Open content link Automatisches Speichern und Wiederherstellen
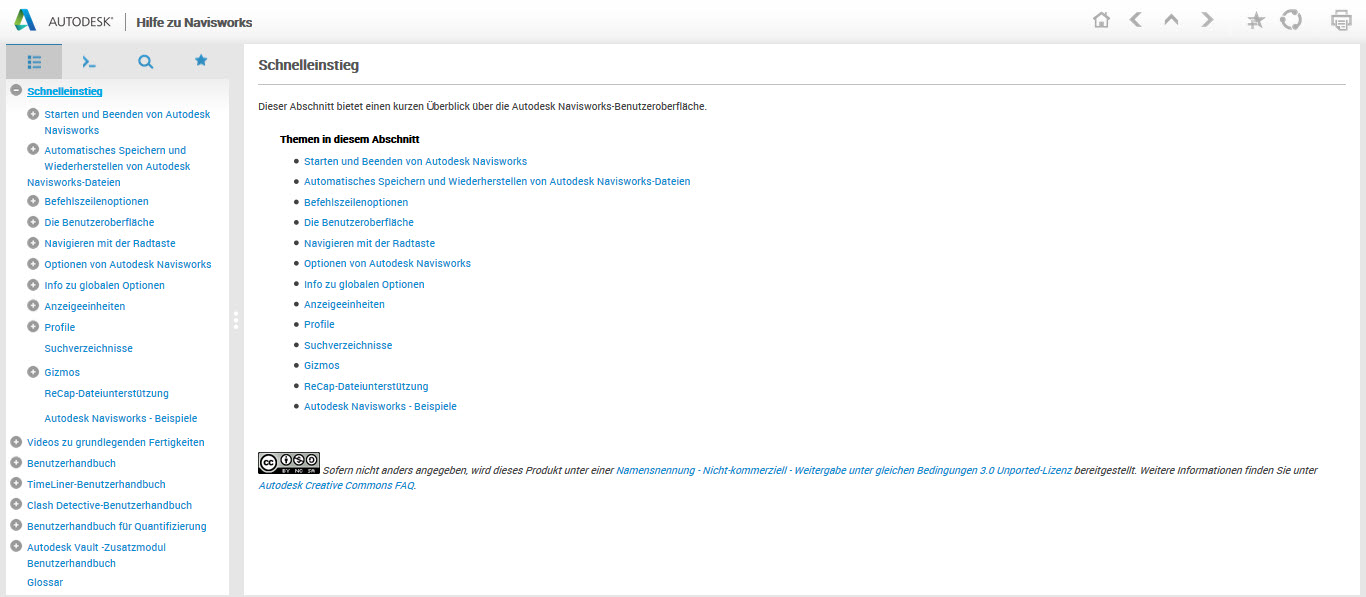This screenshot has height=597, width=1366. (497, 181)
